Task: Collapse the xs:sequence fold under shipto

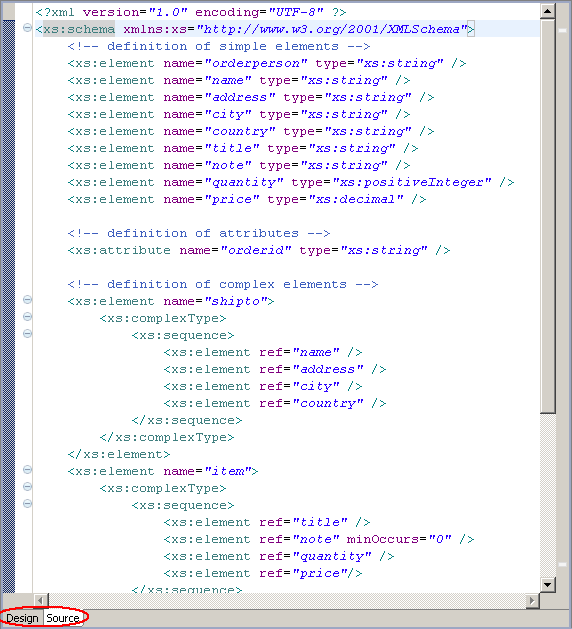Action: (27, 333)
